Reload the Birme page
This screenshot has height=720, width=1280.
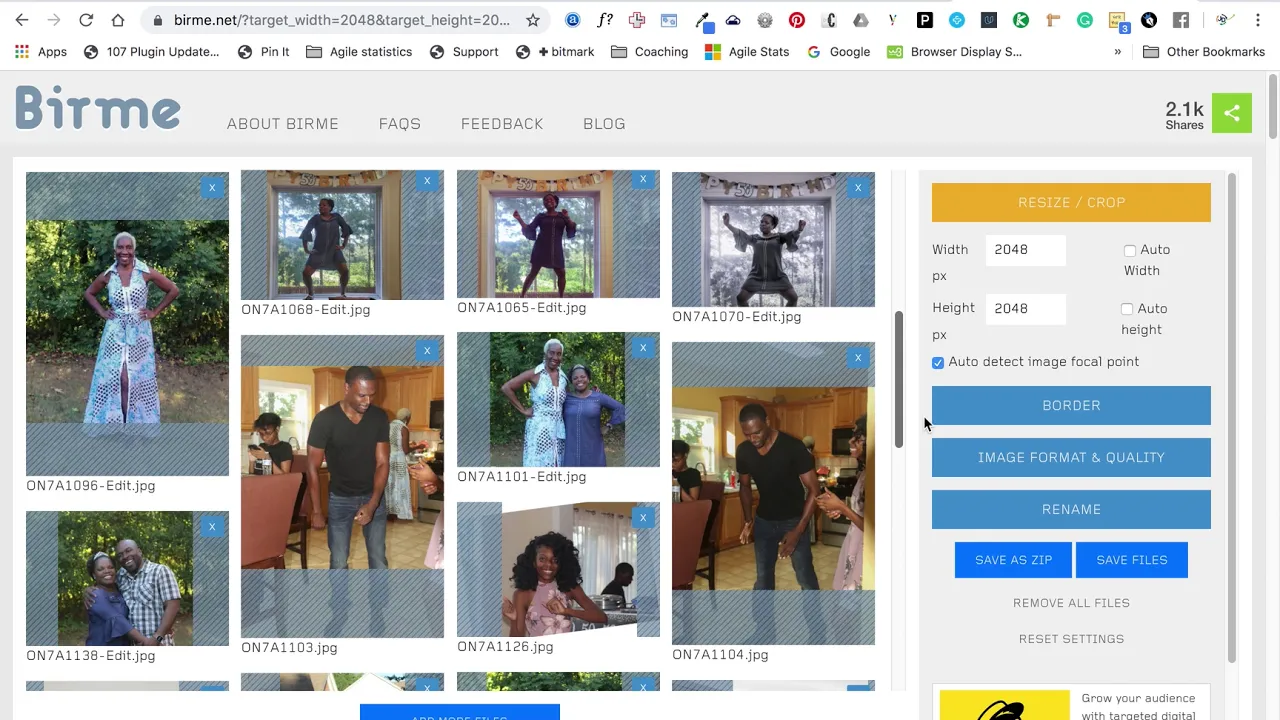pyautogui.click(x=86, y=20)
